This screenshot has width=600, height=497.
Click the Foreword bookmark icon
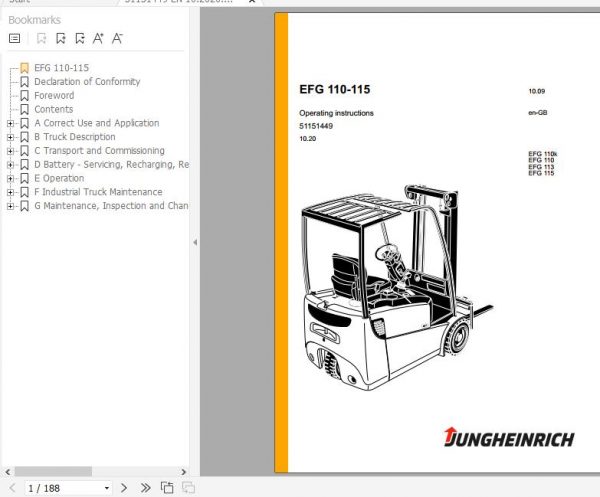tap(24, 96)
